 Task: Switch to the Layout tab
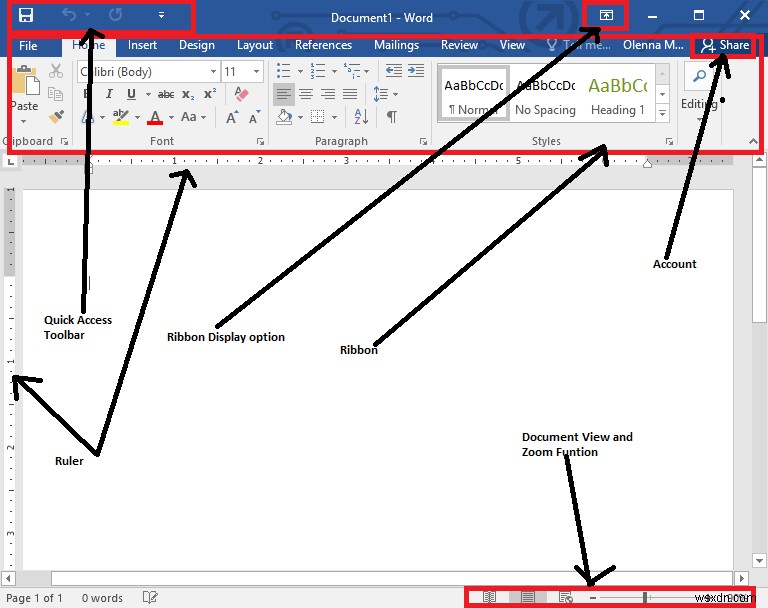tap(255, 45)
